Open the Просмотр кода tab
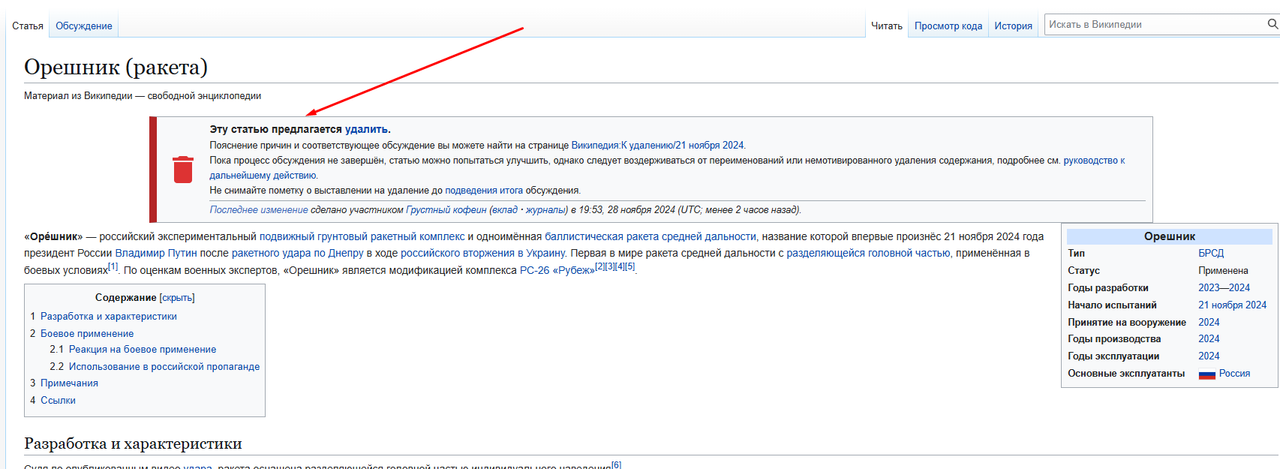Image resolution: width=1280 pixels, height=469 pixels. [x=948, y=26]
